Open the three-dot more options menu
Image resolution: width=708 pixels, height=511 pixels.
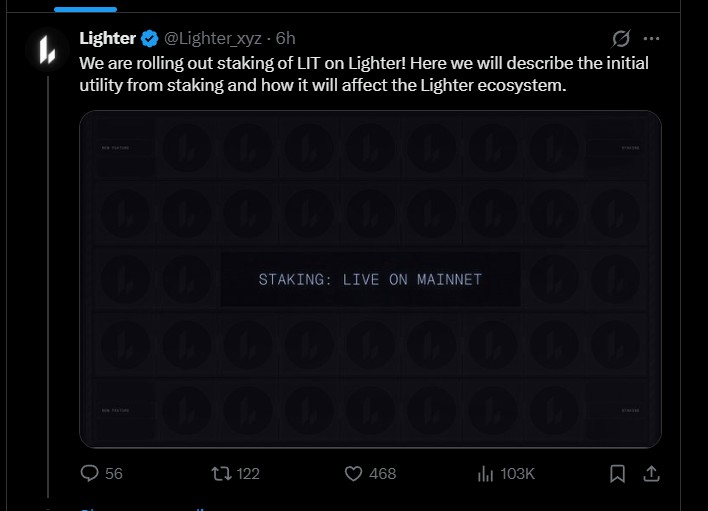pos(652,39)
